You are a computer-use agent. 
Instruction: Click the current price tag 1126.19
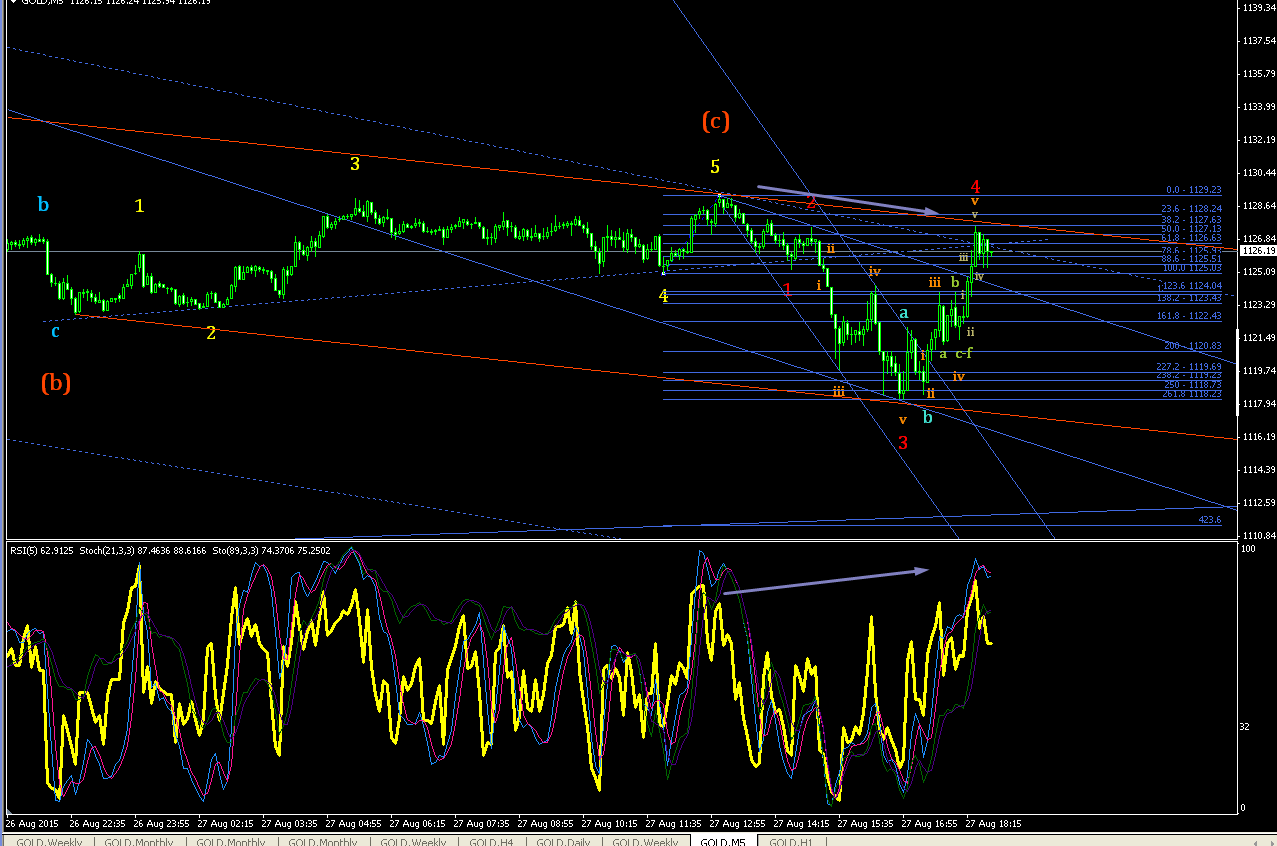pos(1257,251)
